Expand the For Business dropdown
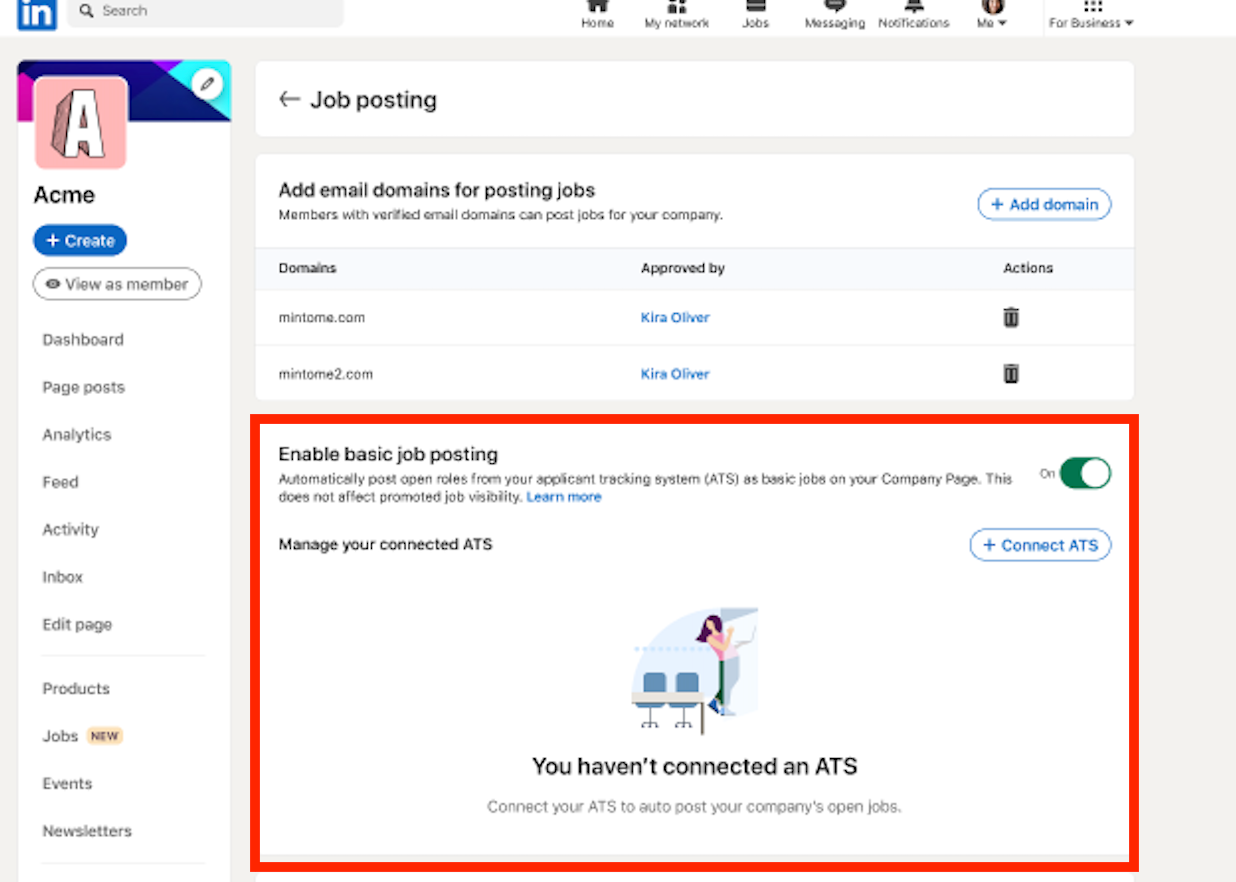Viewport: 1236px width, 882px height. (1090, 15)
